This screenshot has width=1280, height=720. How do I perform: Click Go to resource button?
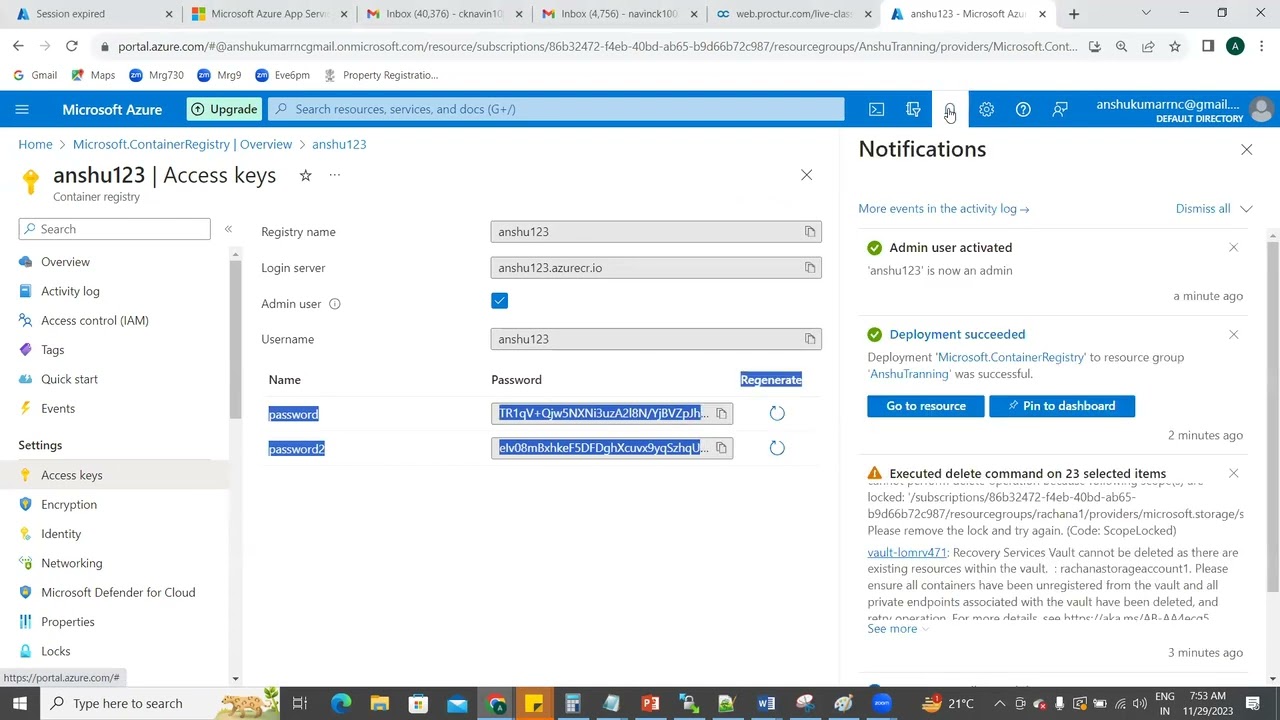pos(925,406)
